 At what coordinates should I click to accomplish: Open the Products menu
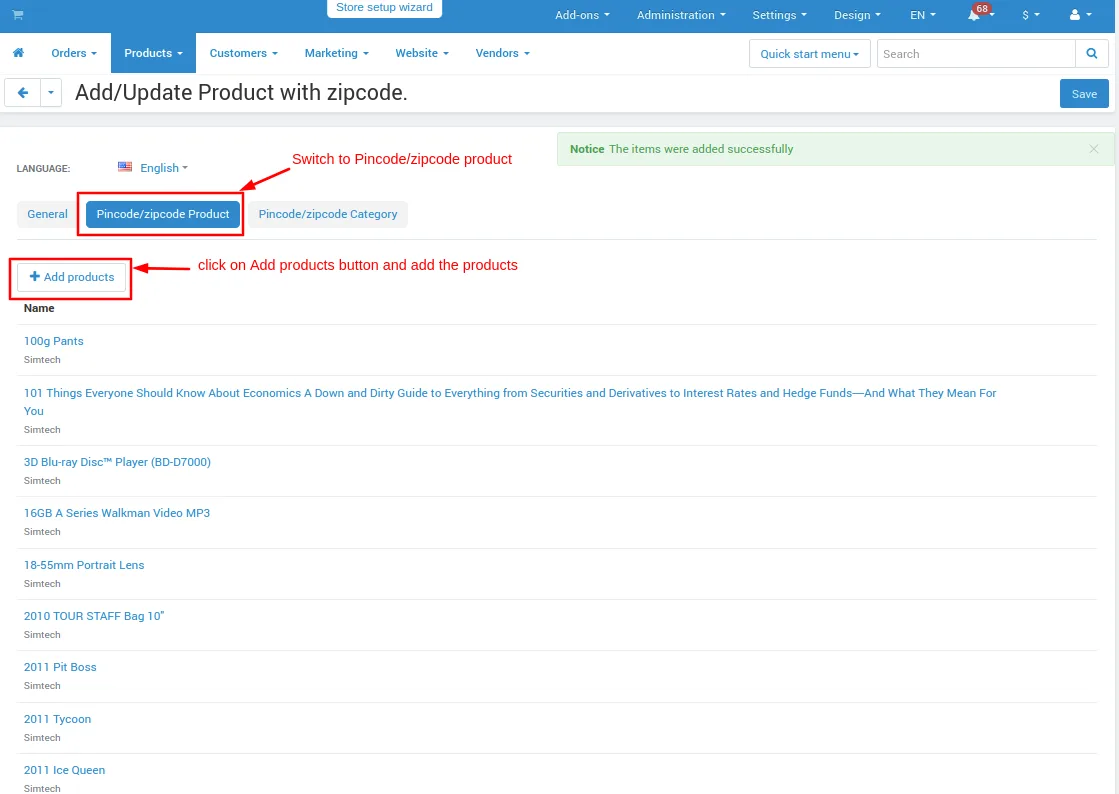pyautogui.click(x=153, y=53)
